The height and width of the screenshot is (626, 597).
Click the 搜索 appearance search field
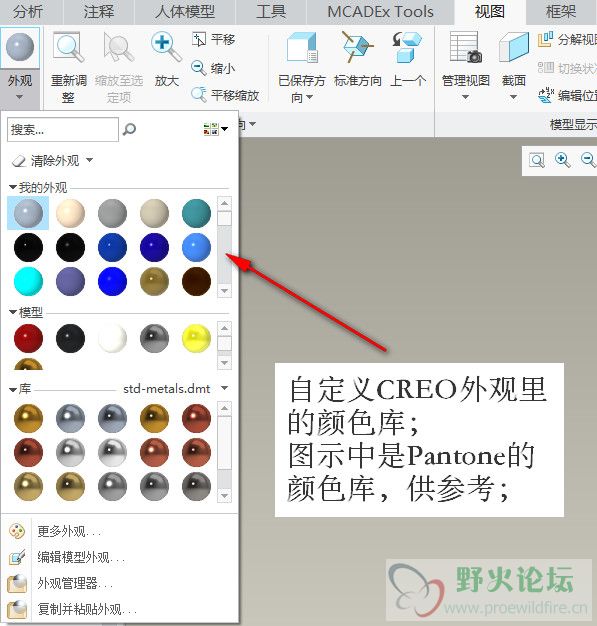(63, 129)
